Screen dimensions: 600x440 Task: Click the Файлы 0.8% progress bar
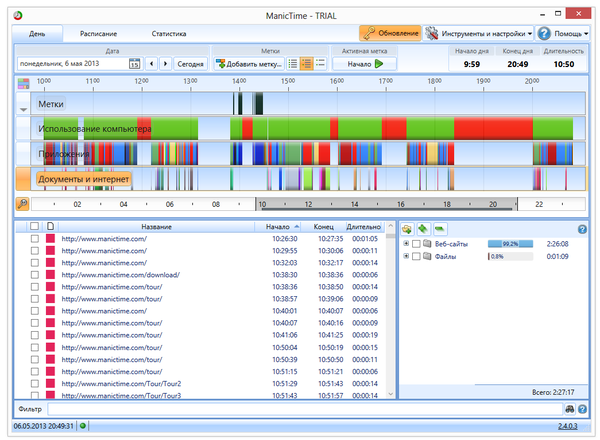pos(510,256)
